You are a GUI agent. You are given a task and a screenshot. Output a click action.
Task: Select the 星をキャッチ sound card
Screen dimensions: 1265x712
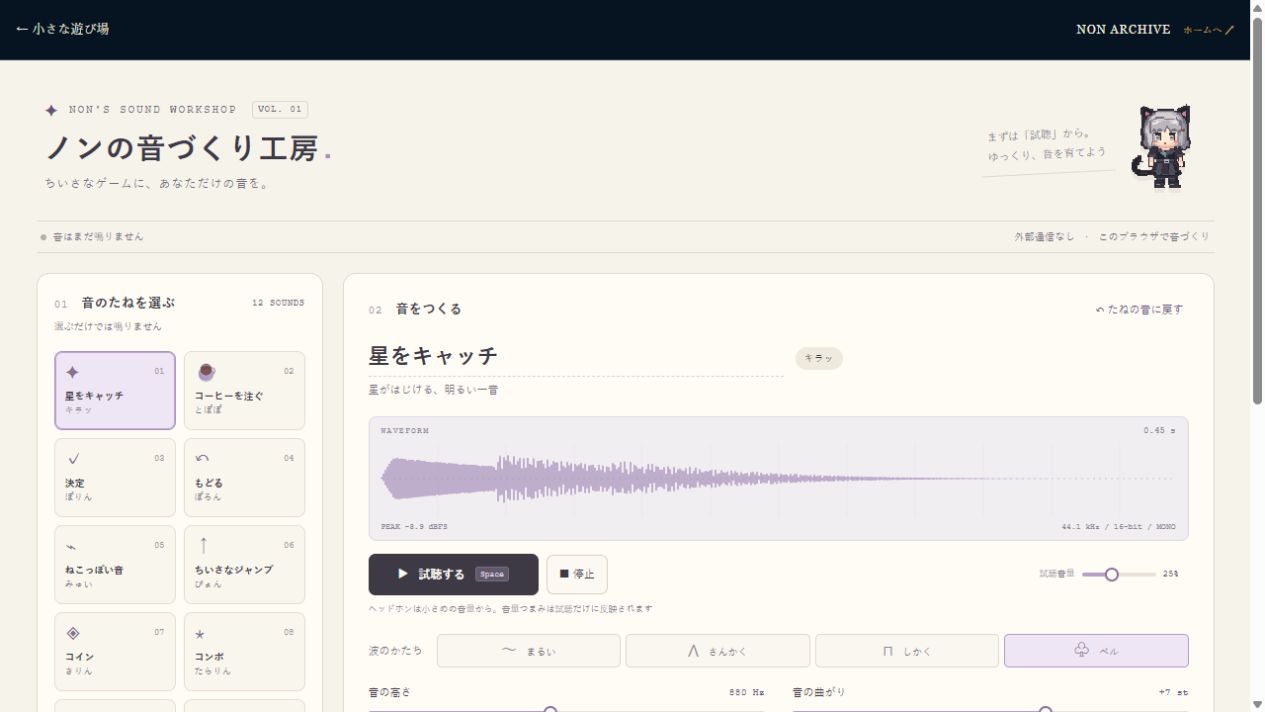(115, 390)
